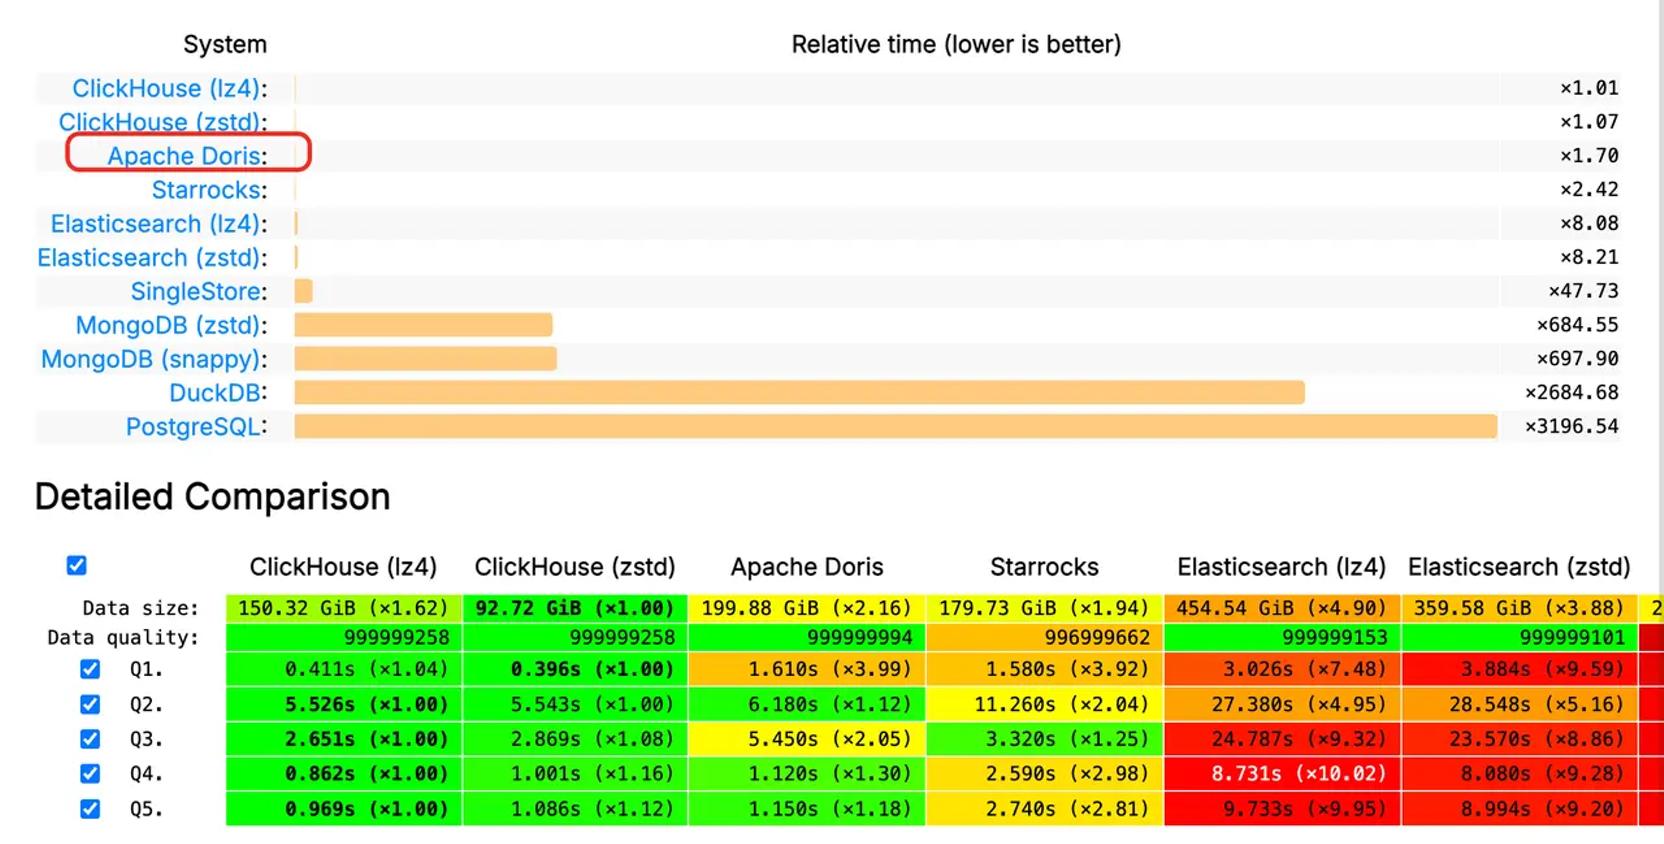1664x844 pixels.
Task: Select the Apache Doris column header
Action: 806,567
